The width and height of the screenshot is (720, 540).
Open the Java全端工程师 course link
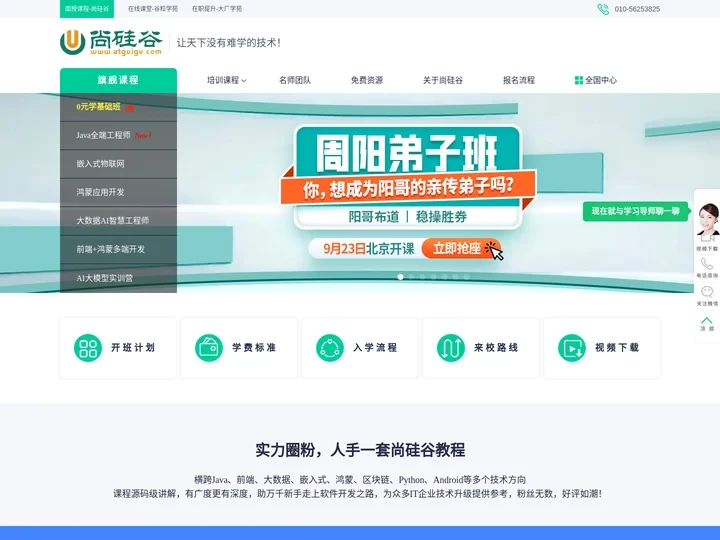click(x=103, y=135)
